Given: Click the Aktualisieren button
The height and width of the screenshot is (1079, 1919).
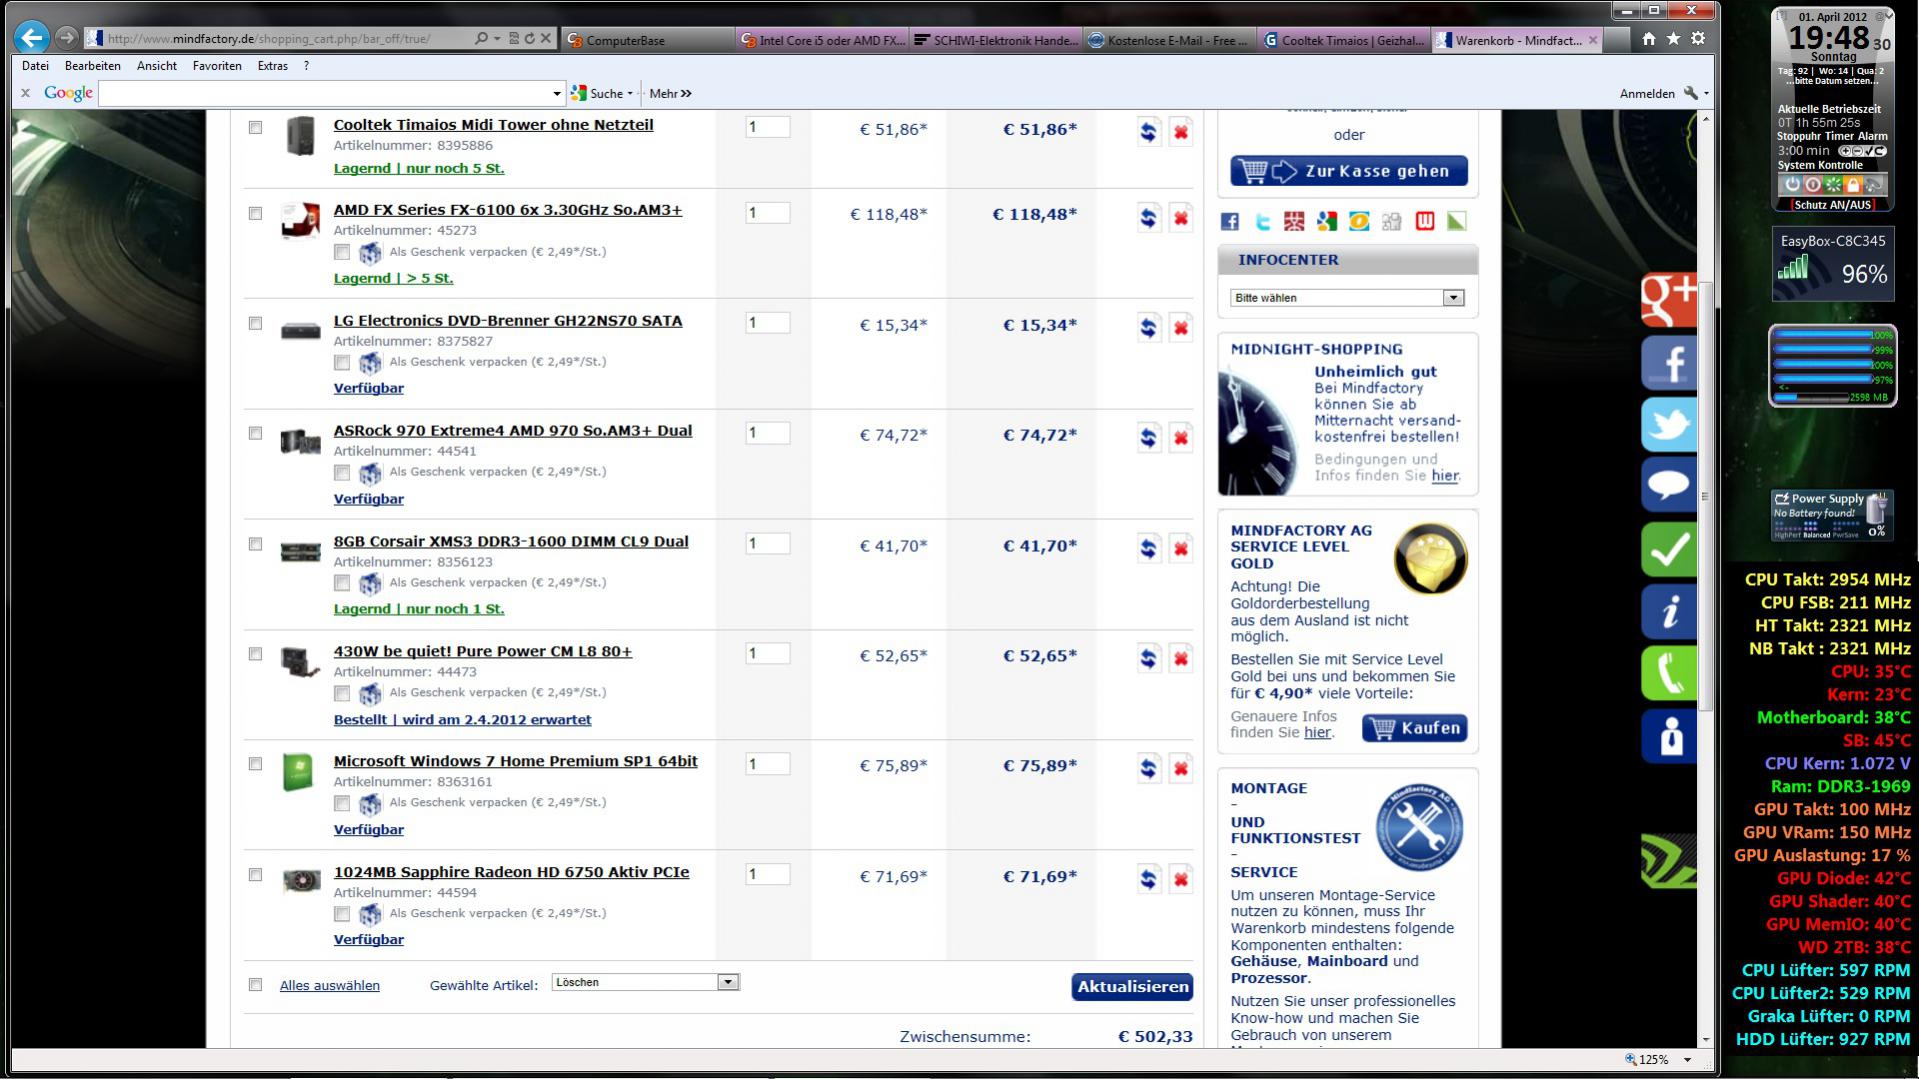Looking at the screenshot, I should click(x=1132, y=987).
